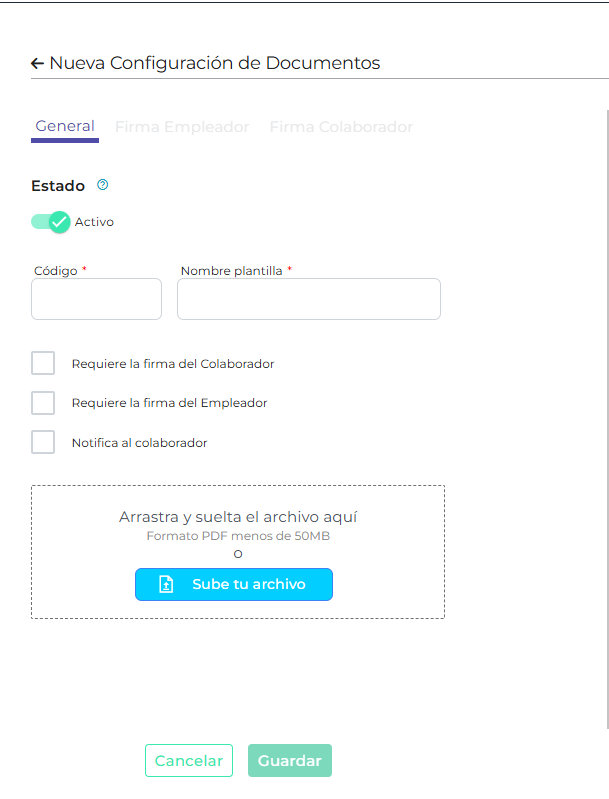The height and width of the screenshot is (799, 609).
Task: Focus the Código input field
Action: point(97,299)
